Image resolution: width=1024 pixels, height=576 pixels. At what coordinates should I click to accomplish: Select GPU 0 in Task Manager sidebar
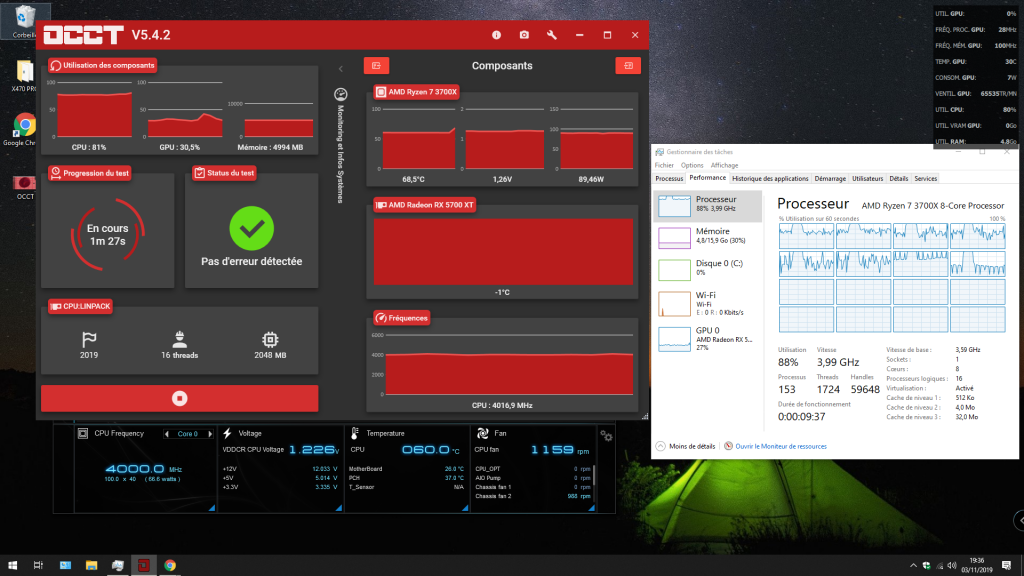[x=708, y=338]
